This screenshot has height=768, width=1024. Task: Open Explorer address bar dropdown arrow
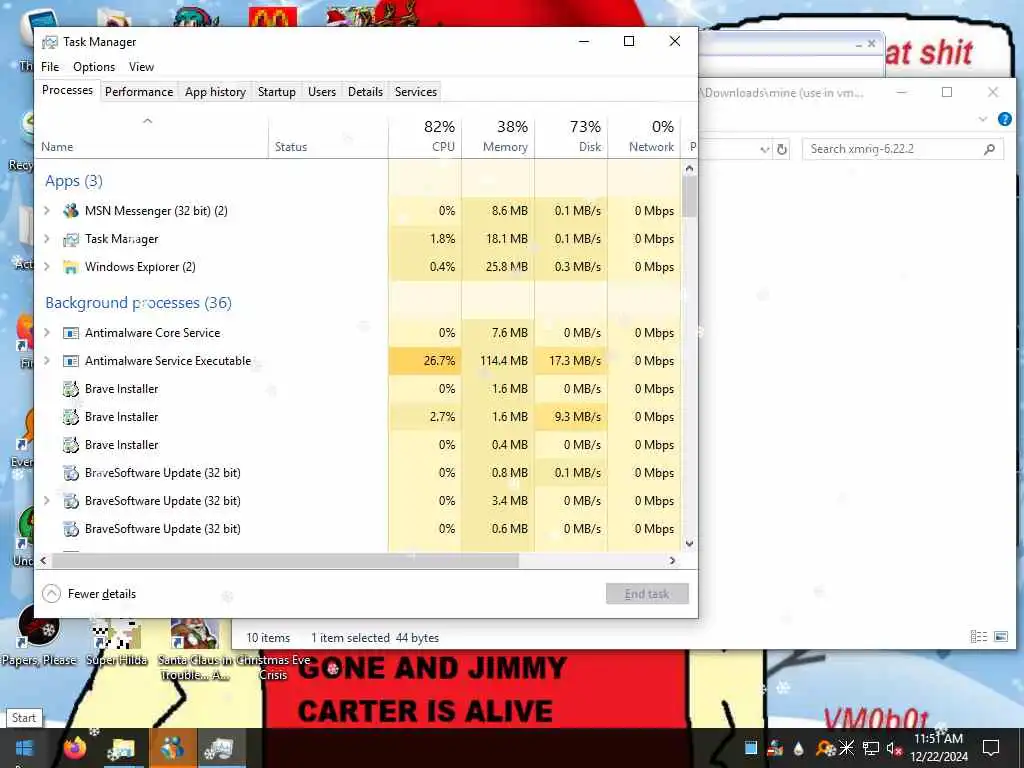coord(765,150)
